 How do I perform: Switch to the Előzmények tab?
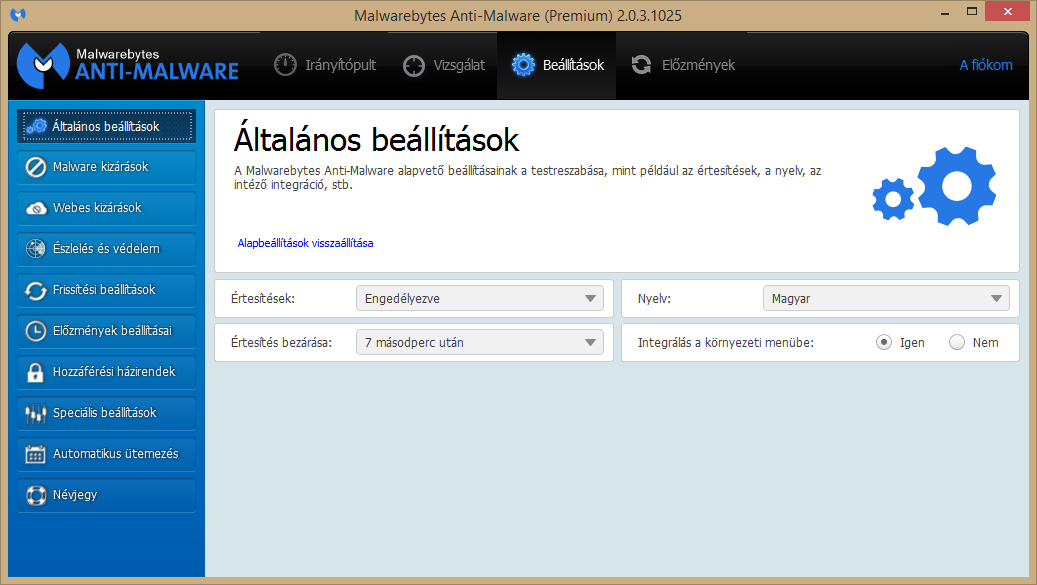[x=683, y=65]
